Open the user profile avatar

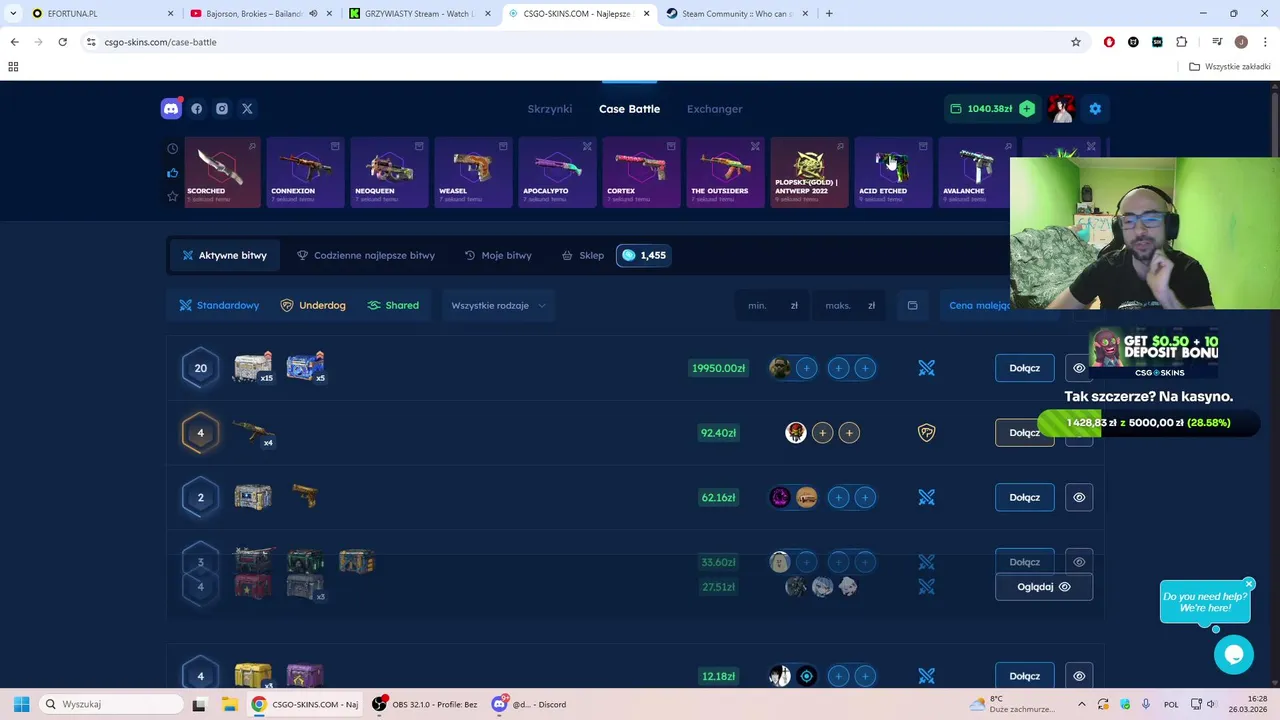[1061, 108]
